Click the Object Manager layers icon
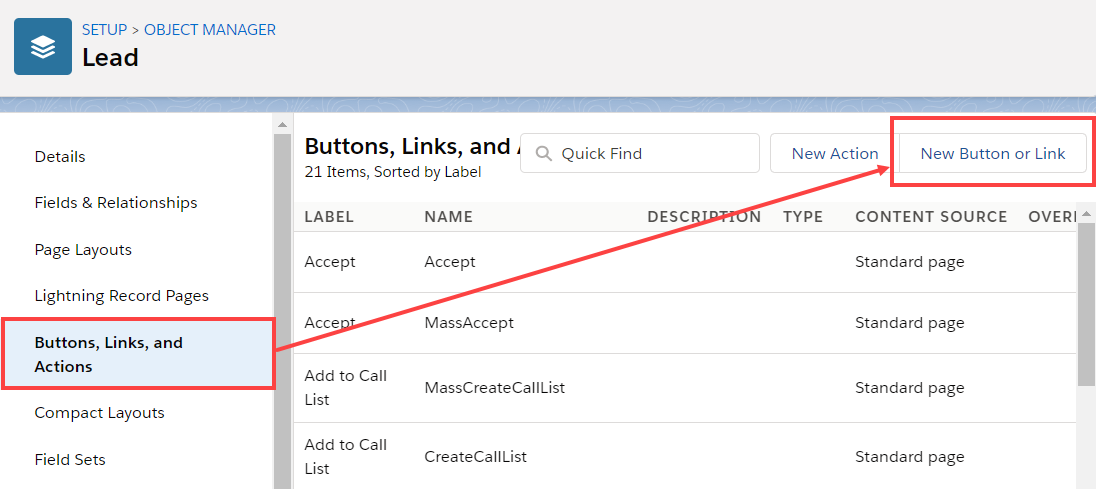 [42, 47]
